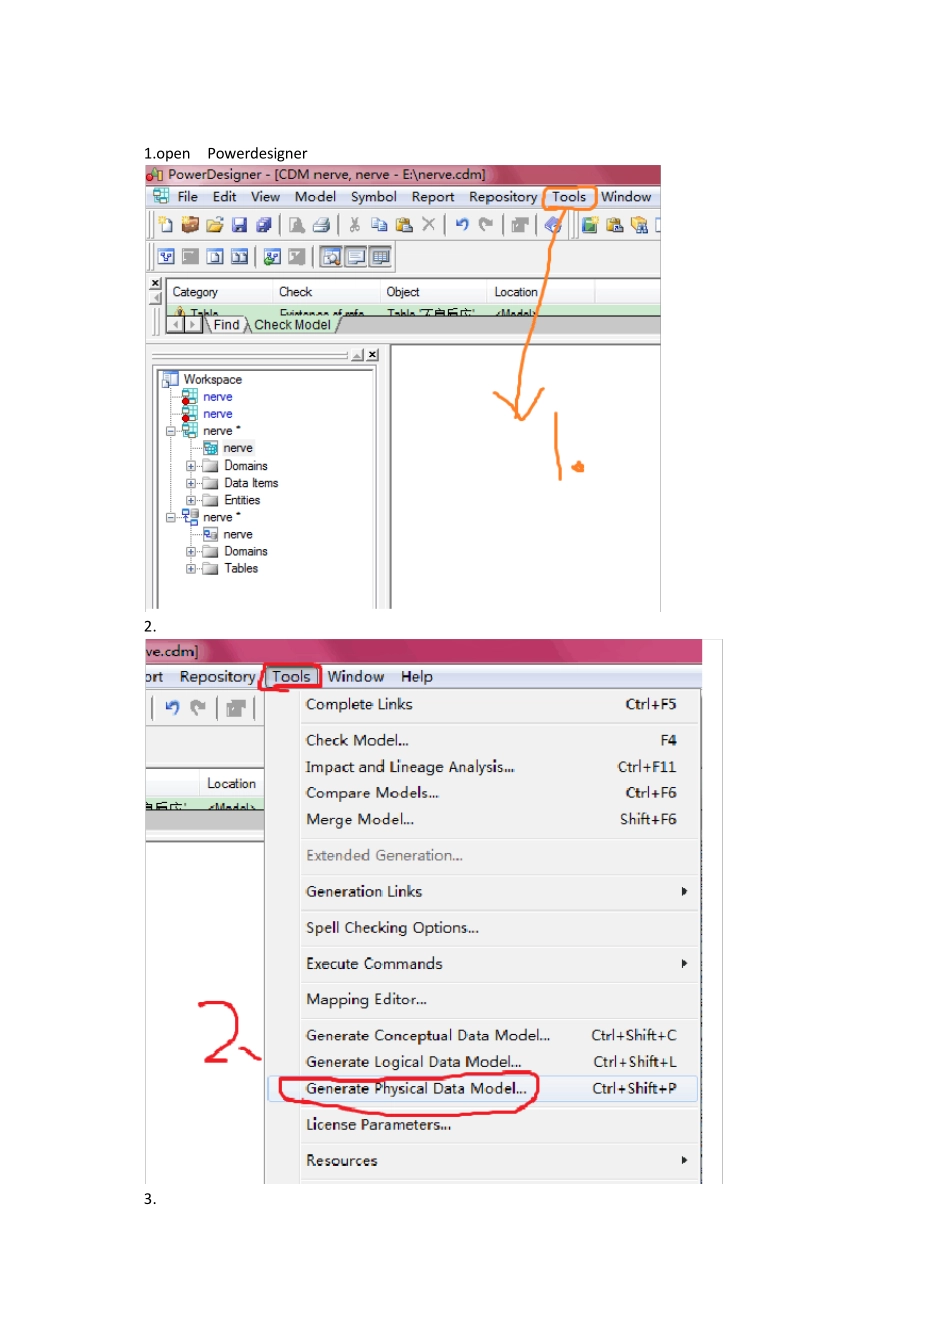
Task: Switch to the Find tab
Action: pos(226,324)
